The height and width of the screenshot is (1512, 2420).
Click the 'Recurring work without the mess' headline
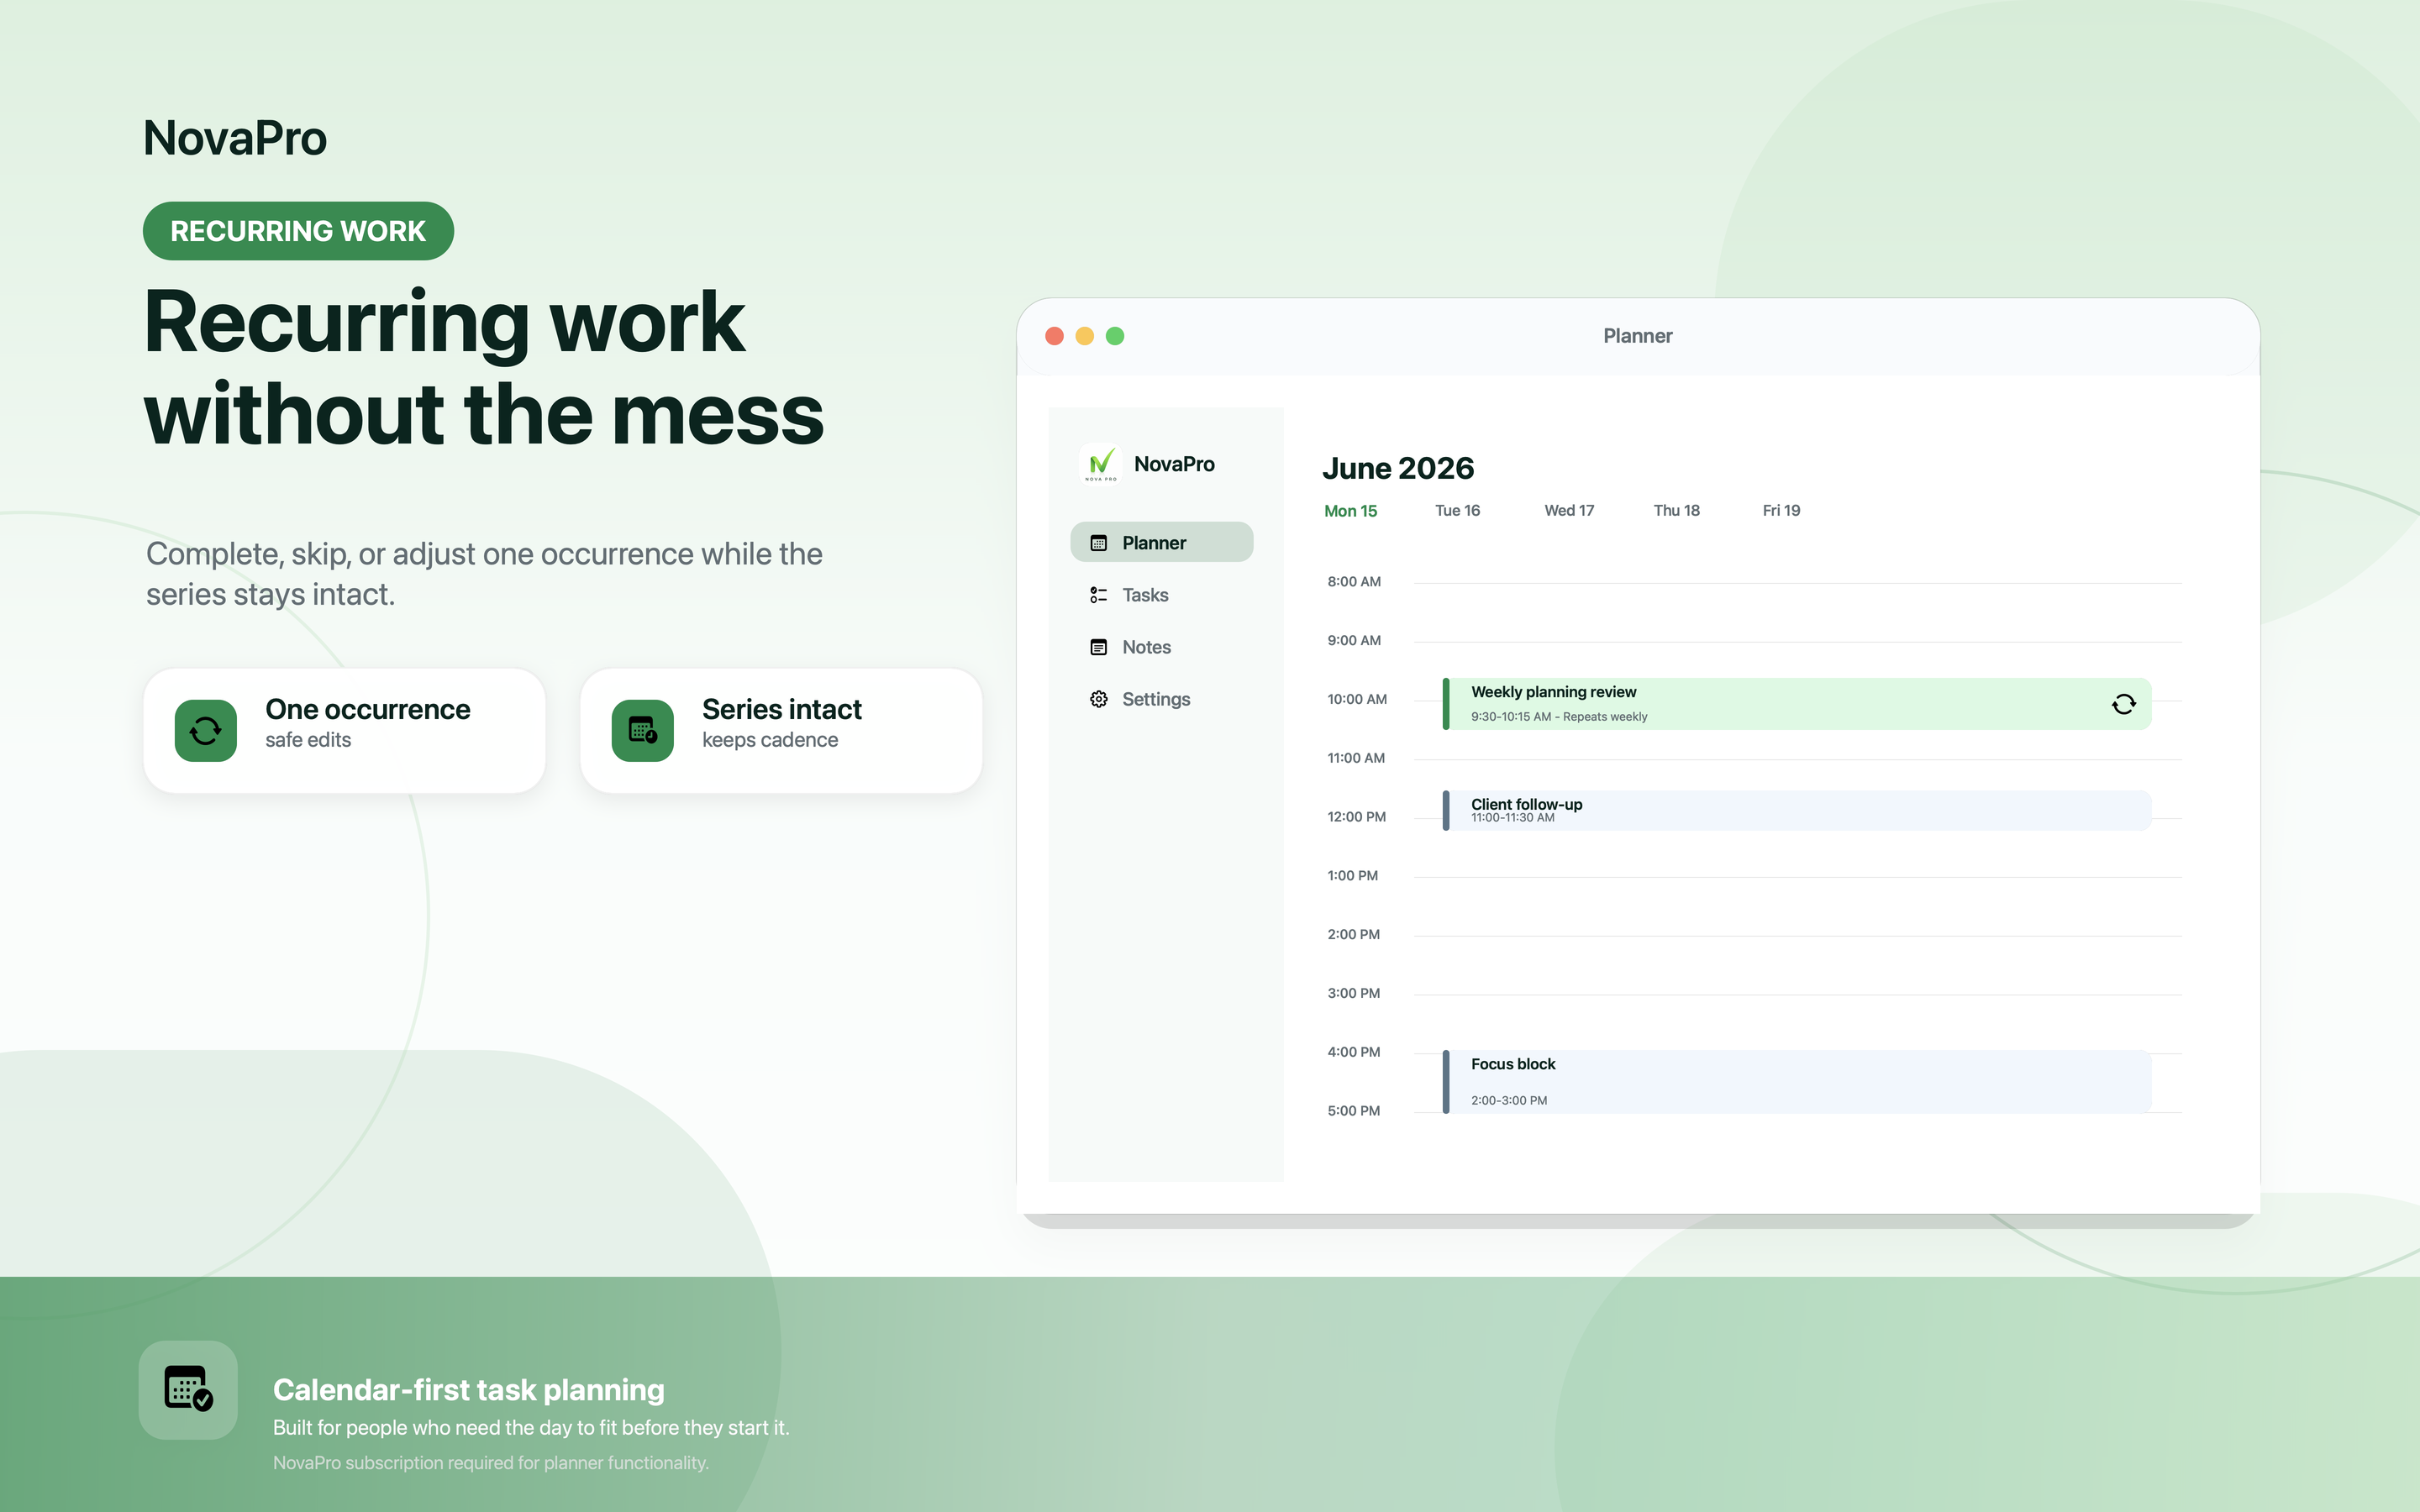[484, 367]
